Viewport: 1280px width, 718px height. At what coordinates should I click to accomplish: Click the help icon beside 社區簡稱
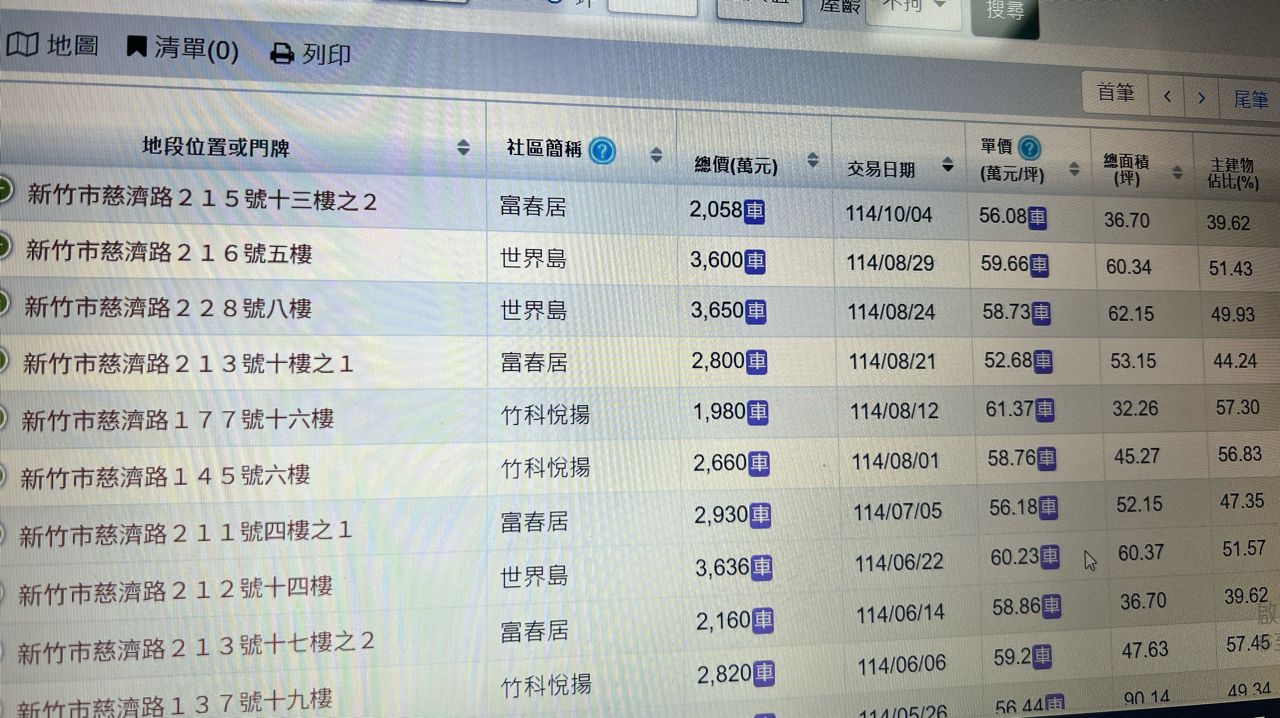(x=602, y=151)
